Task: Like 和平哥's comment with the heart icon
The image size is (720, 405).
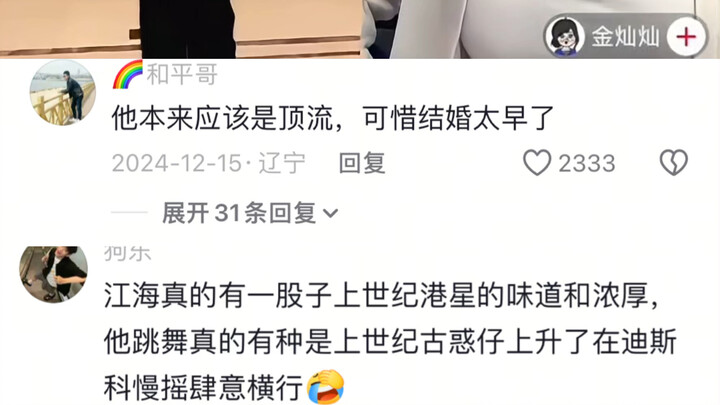Action: pyautogui.click(x=537, y=163)
